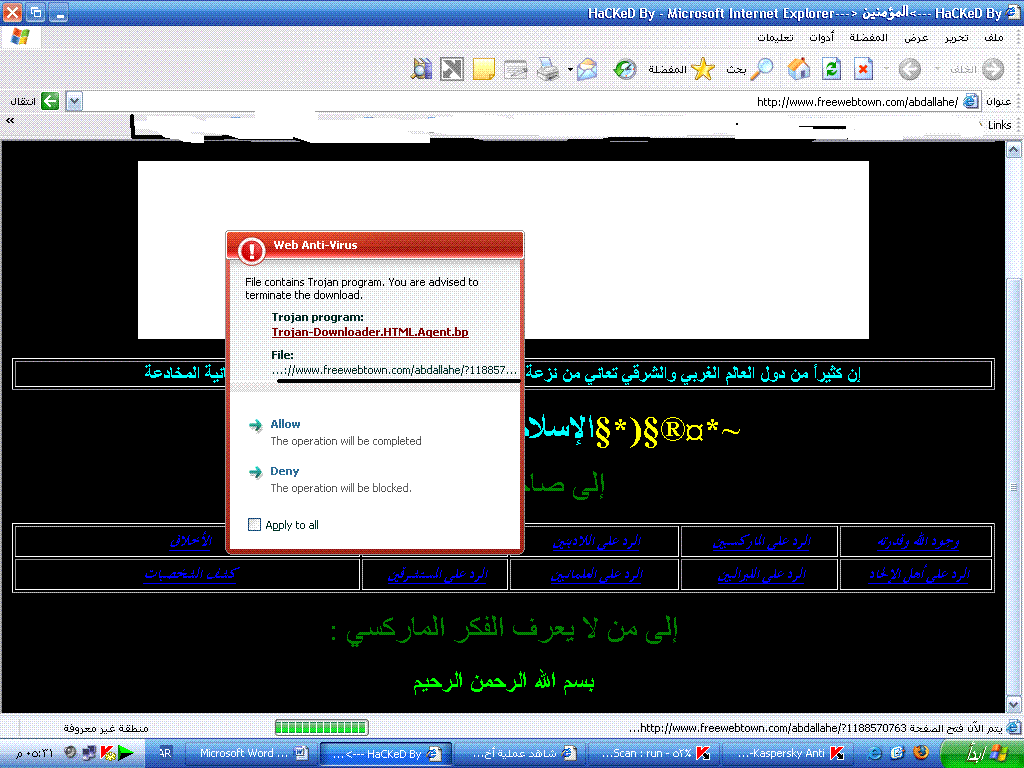1024x768 pixels.
Task: Click the Internet Explorer quick launch icon
Action: pos(876,753)
